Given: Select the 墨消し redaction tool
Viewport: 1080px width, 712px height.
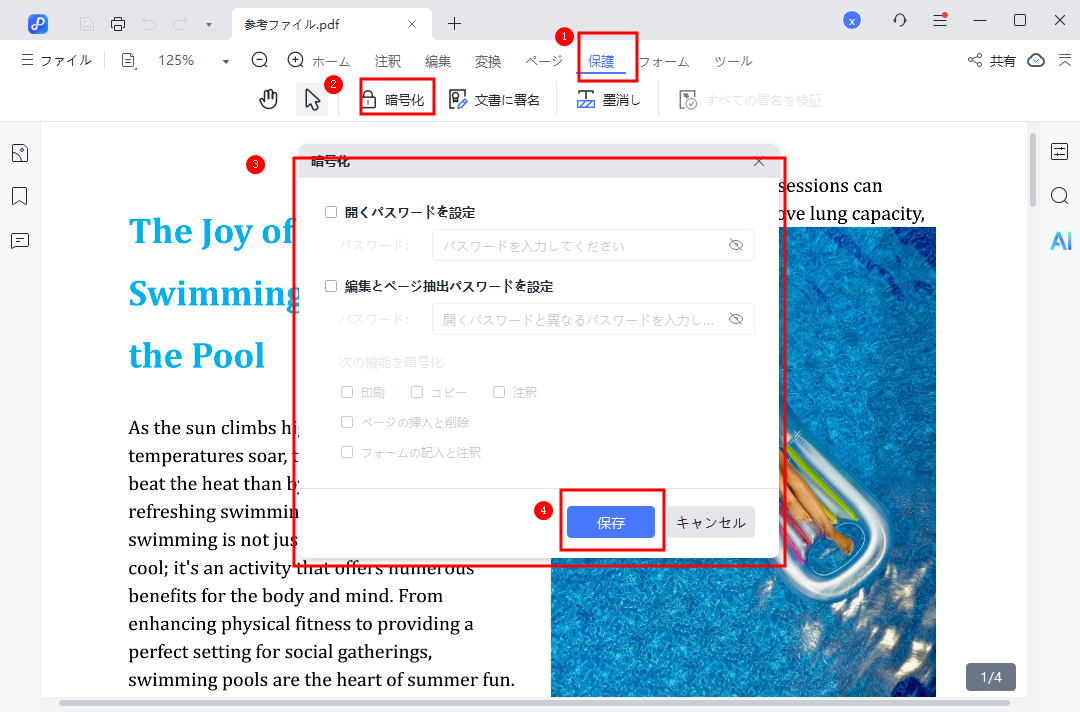Looking at the screenshot, I should coord(608,98).
